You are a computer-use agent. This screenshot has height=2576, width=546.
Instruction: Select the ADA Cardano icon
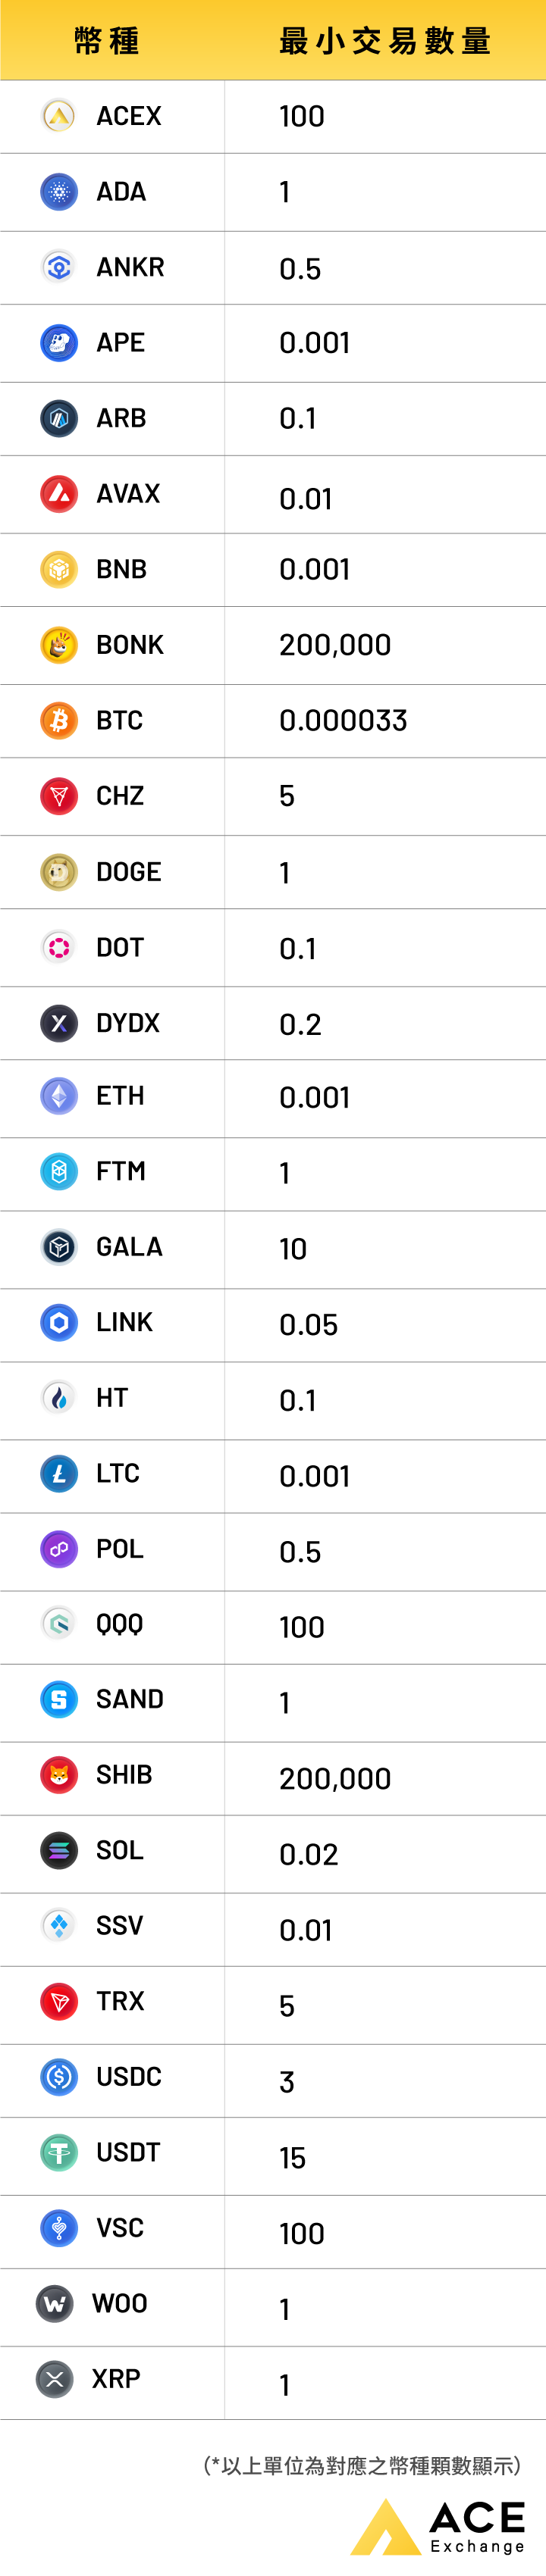coord(59,191)
